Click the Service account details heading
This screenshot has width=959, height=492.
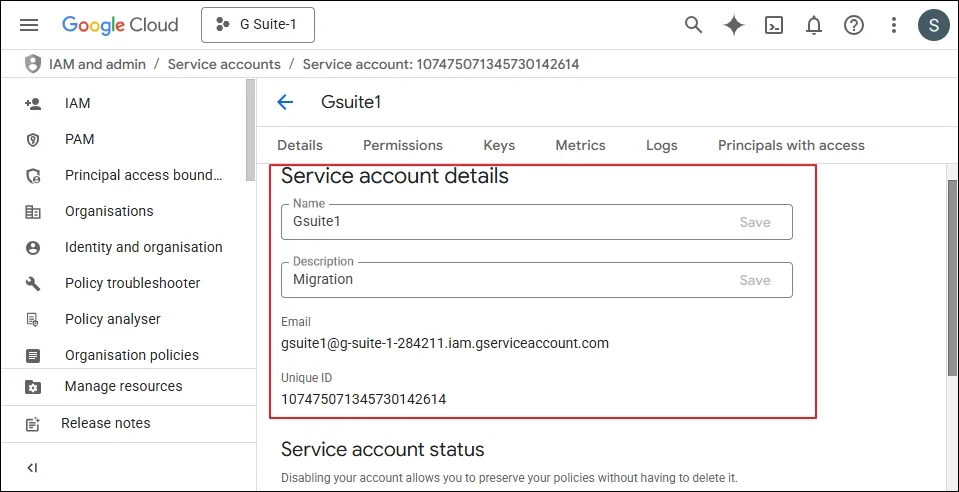(394, 176)
